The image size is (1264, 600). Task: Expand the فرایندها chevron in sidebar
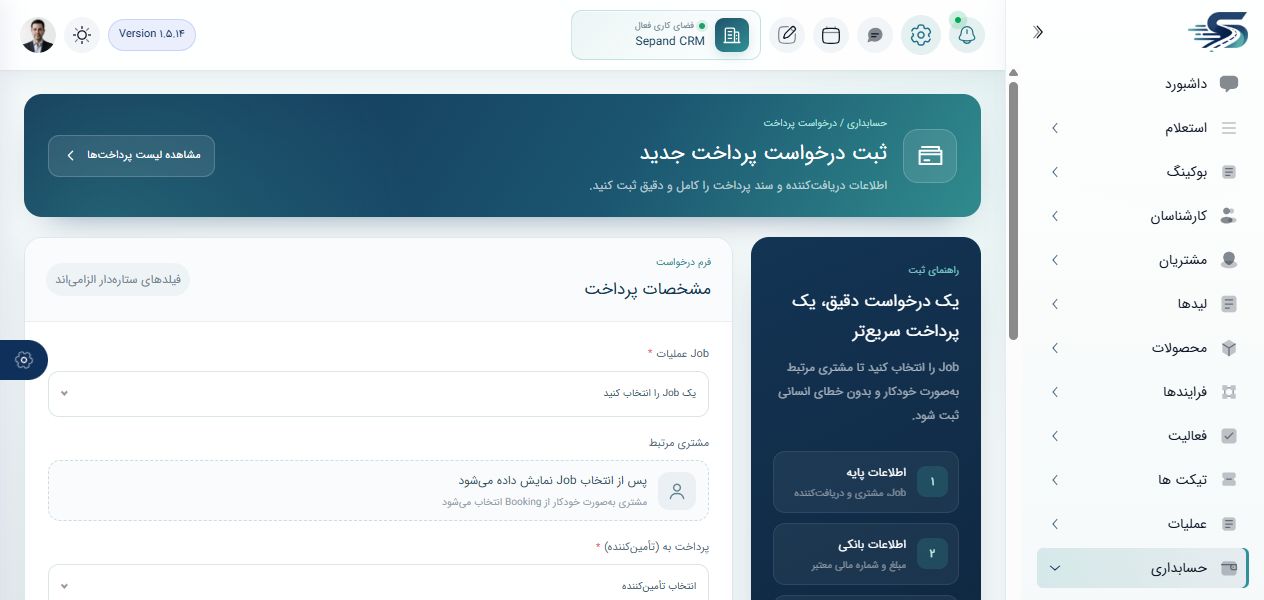1054,392
